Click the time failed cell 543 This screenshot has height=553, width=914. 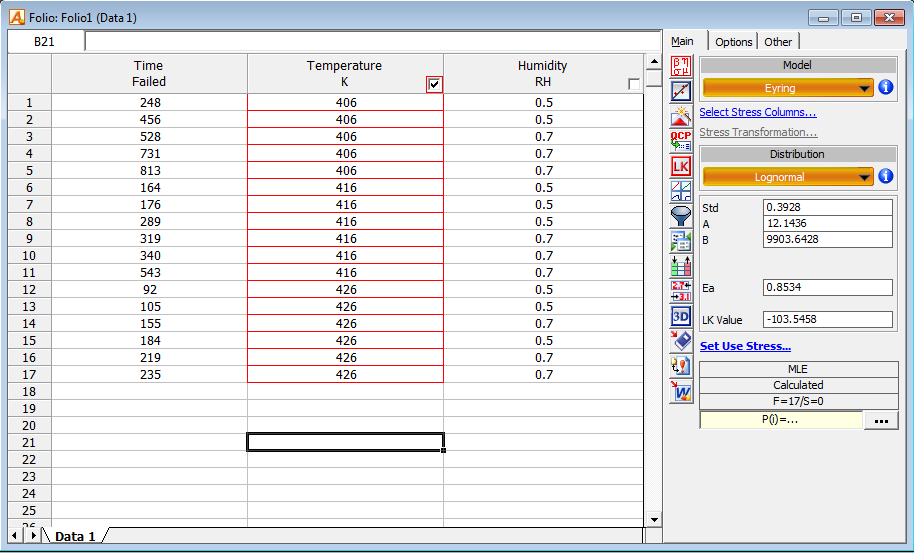[x=149, y=273]
